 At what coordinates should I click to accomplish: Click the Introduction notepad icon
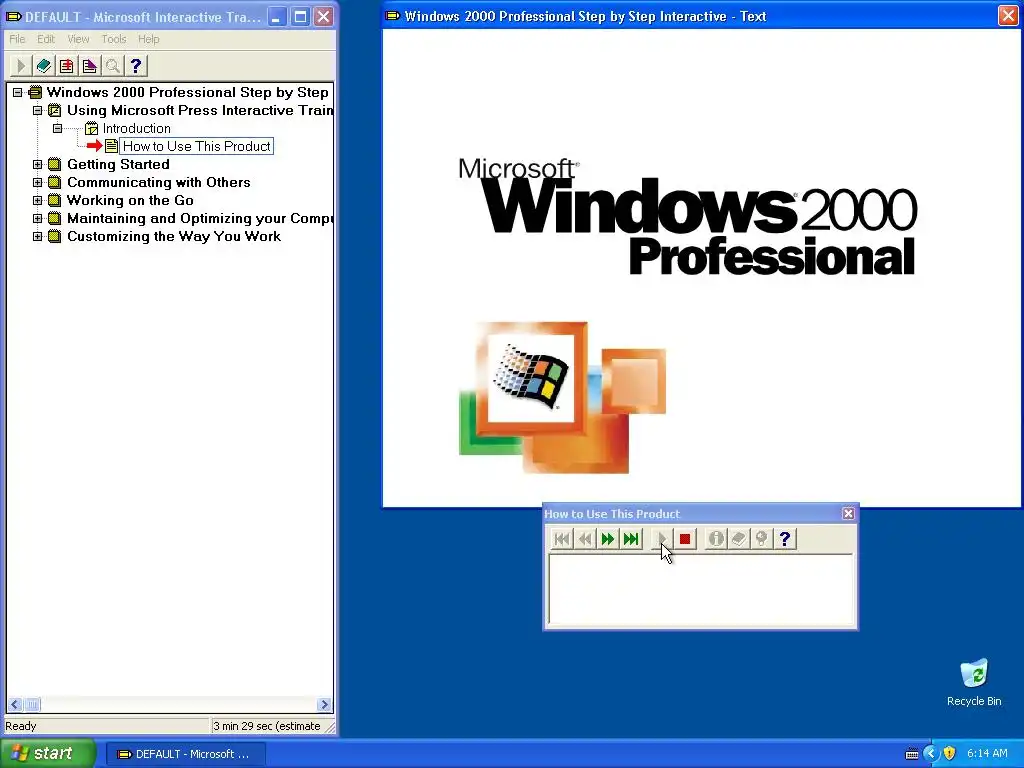pyautogui.click(x=91, y=129)
